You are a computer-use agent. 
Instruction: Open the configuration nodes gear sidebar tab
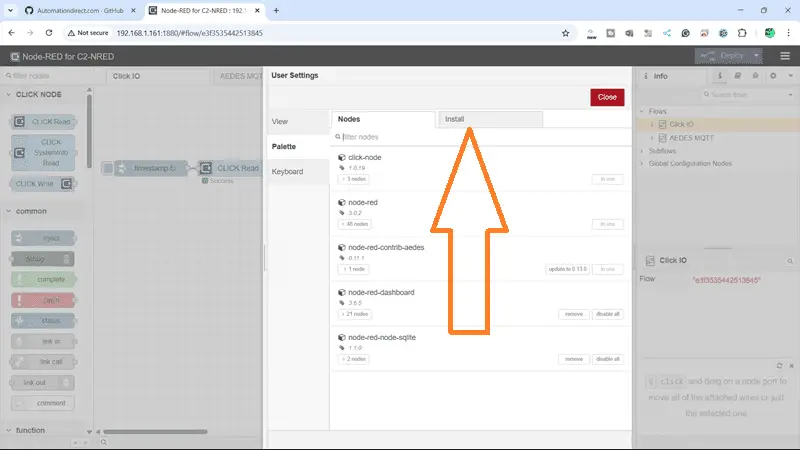pos(773,76)
